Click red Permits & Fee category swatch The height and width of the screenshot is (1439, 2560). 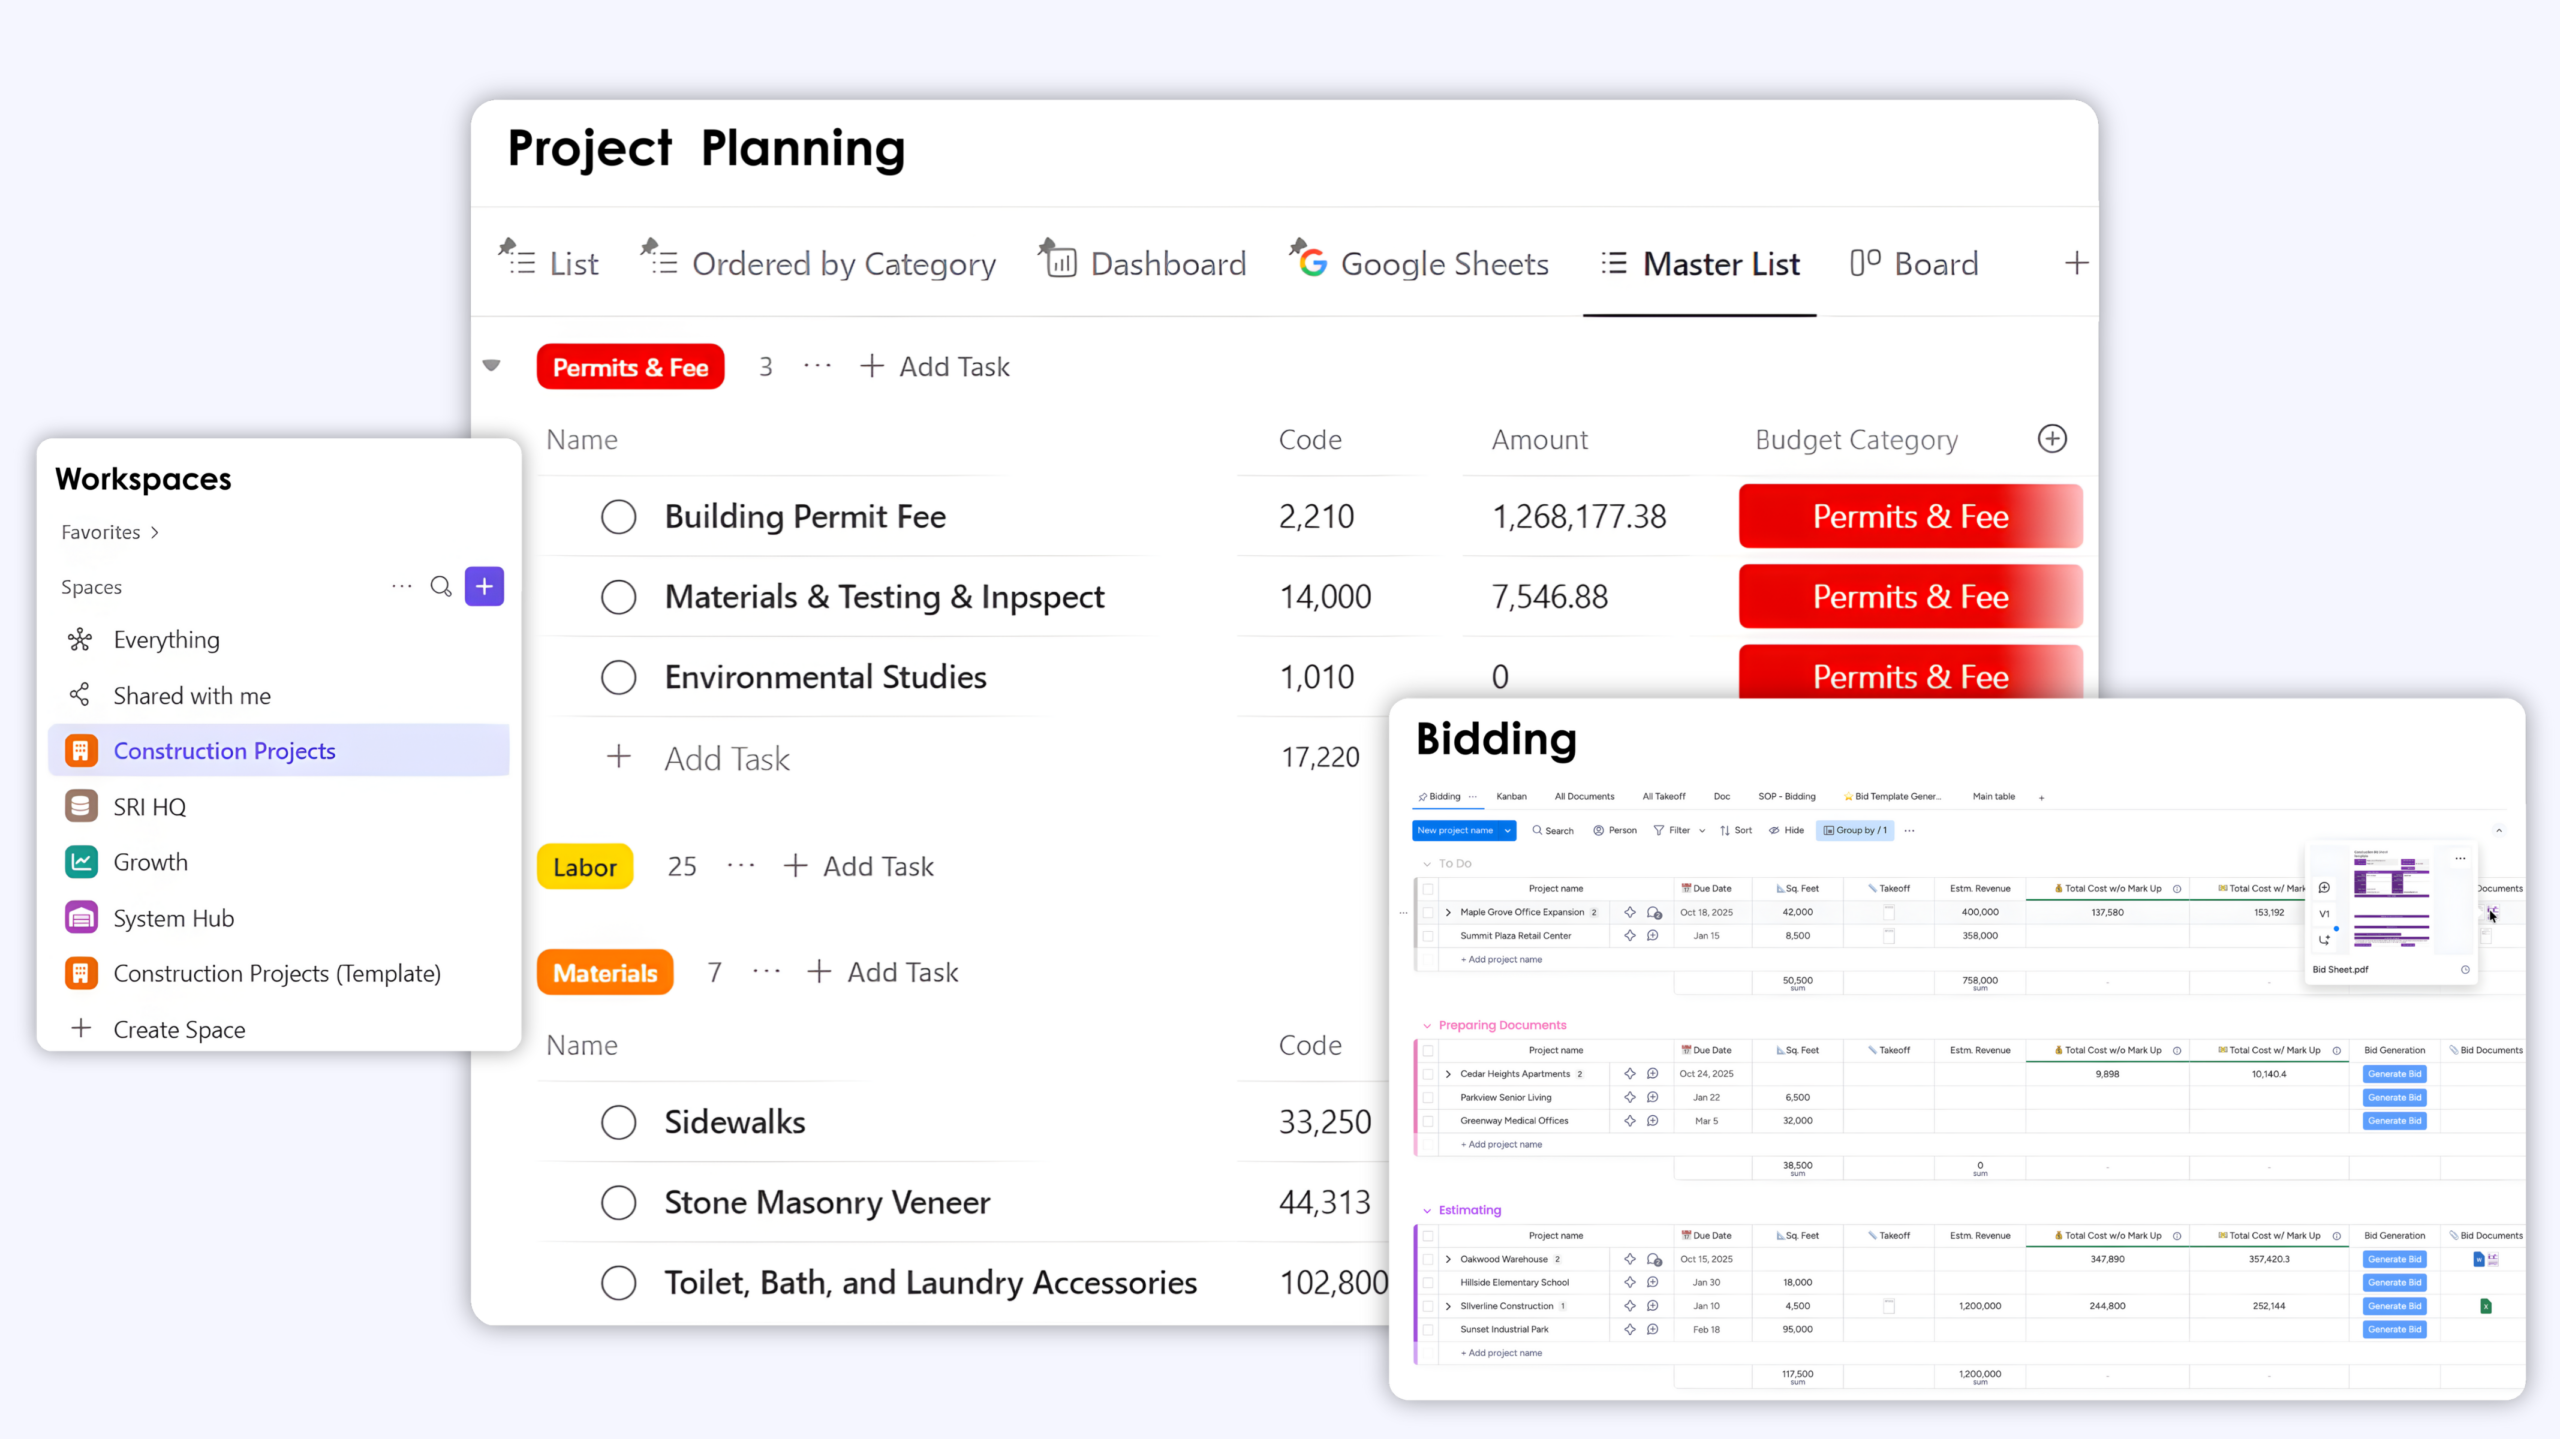tap(1910, 517)
